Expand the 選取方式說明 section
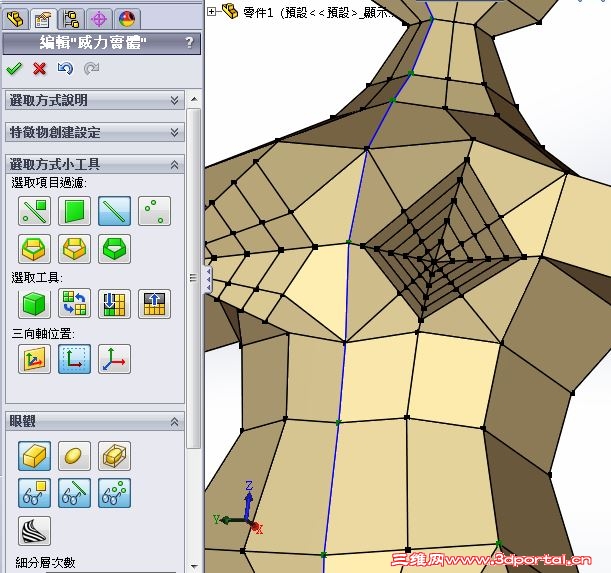 pyautogui.click(x=95, y=101)
